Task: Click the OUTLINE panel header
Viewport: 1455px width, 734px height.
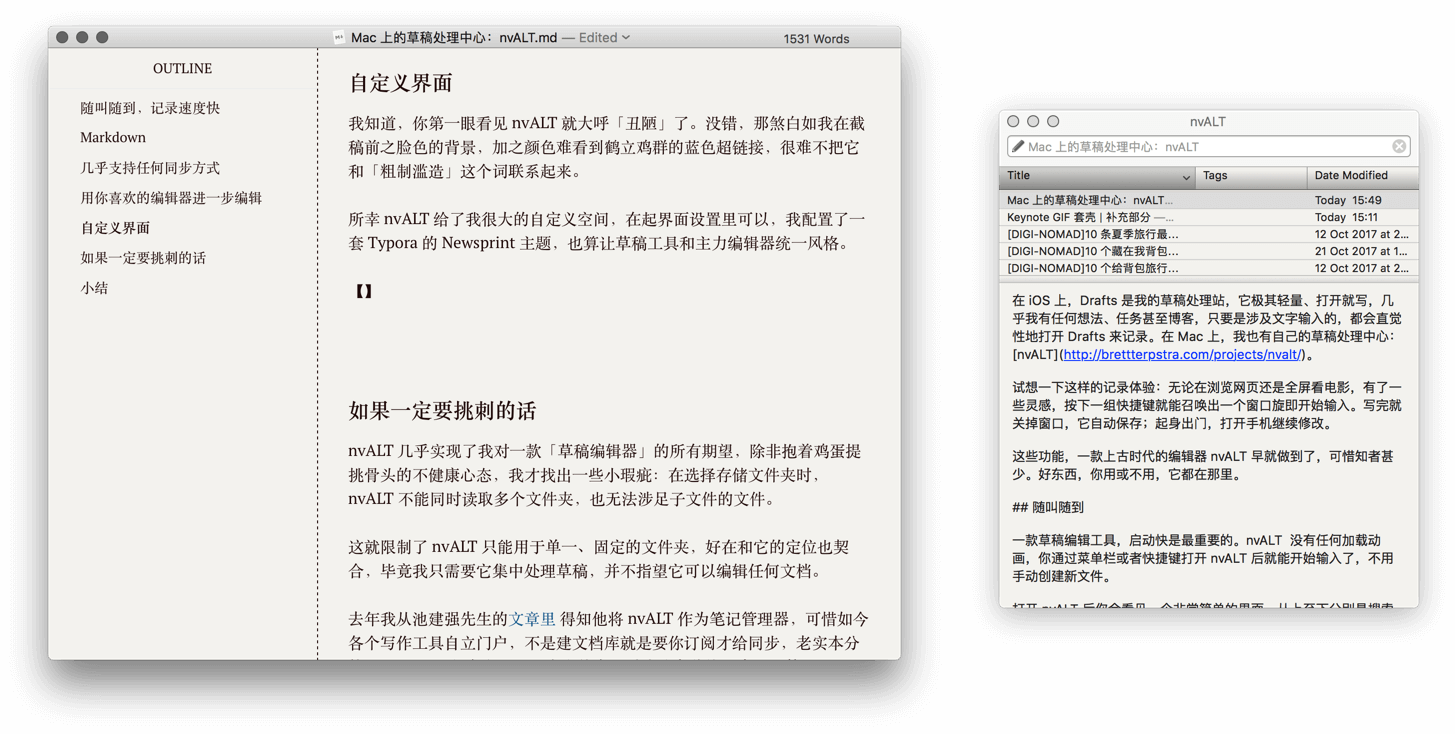Action: [x=182, y=69]
